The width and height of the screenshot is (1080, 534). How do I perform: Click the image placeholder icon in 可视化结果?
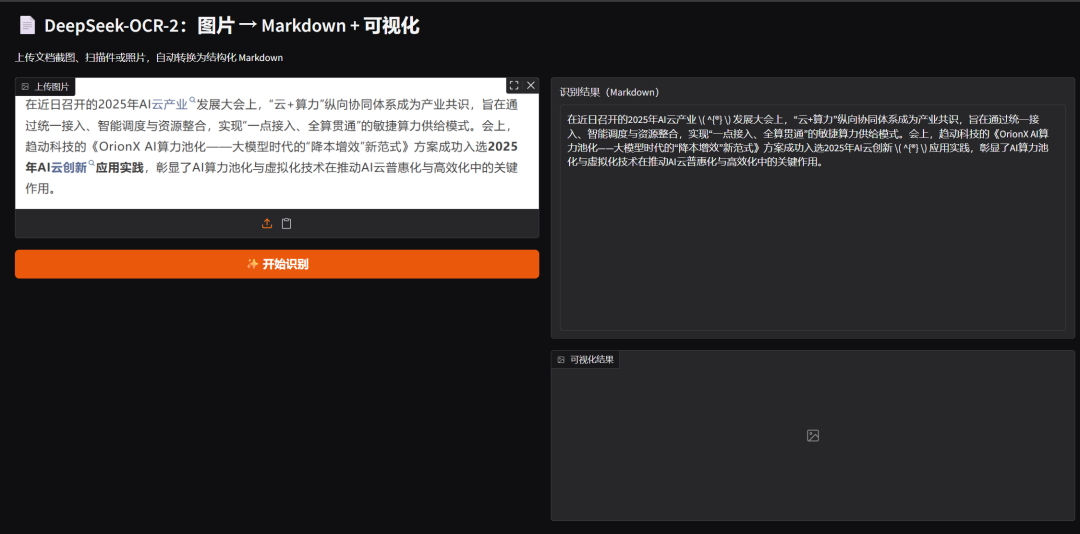[813, 435]
